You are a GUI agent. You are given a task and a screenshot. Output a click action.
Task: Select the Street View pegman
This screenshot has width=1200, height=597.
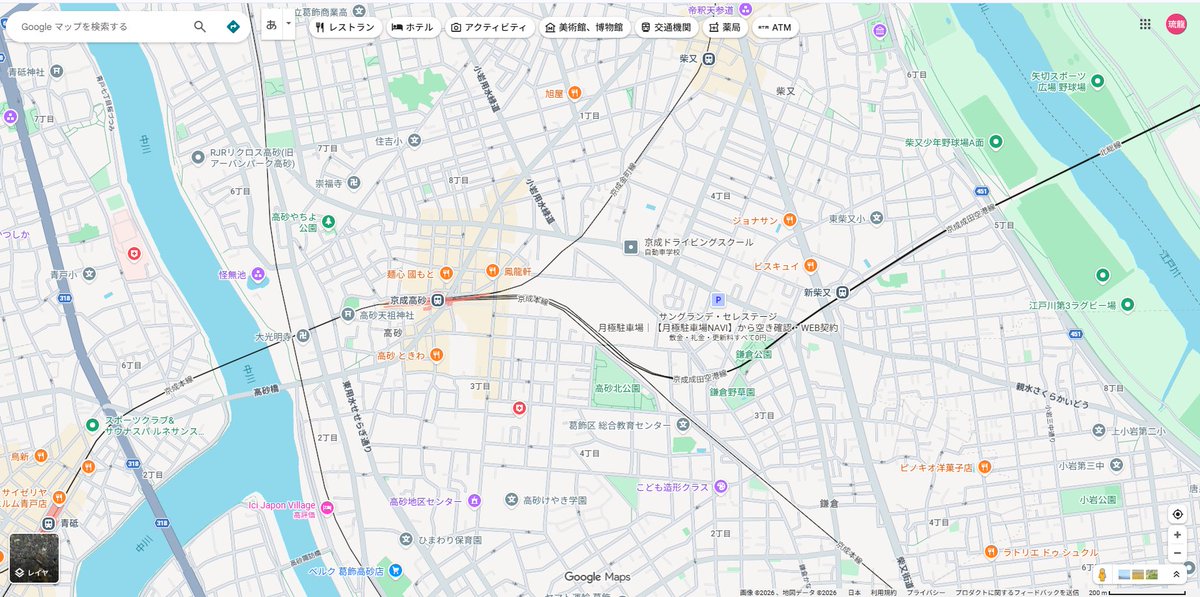click(x=1102, y=575)
